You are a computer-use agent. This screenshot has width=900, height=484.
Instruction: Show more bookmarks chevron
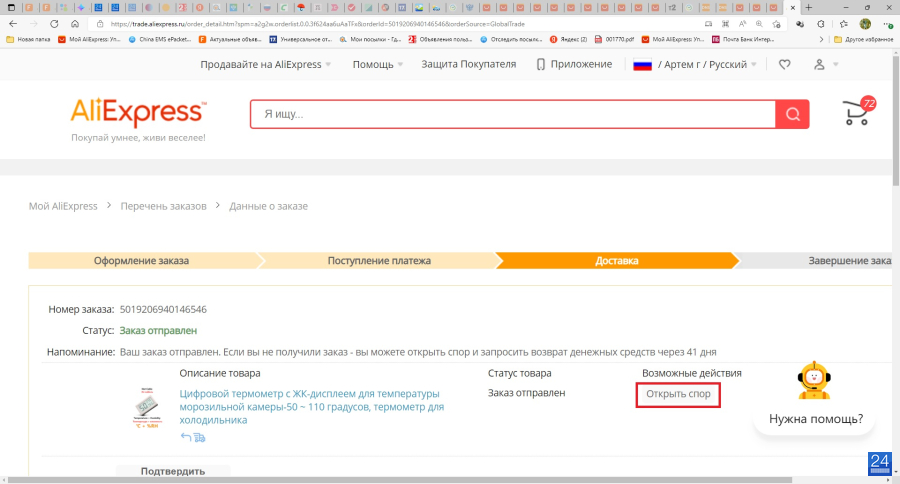coord(821,39)
